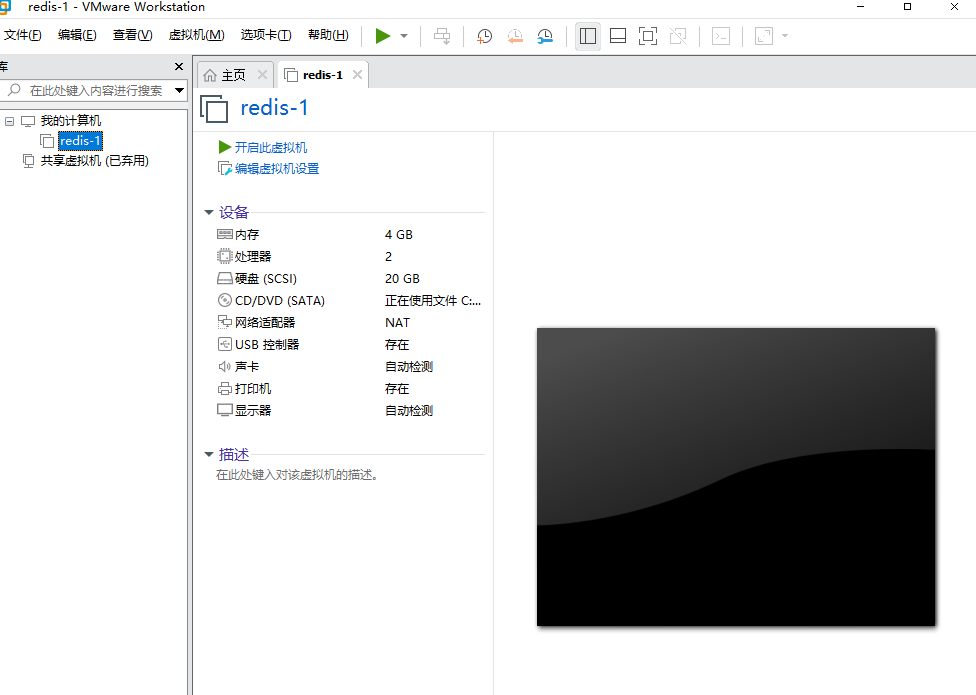Open the 选项卡(T) menu
This screenshot has height=695, width=976.
(x=266, y=35)
